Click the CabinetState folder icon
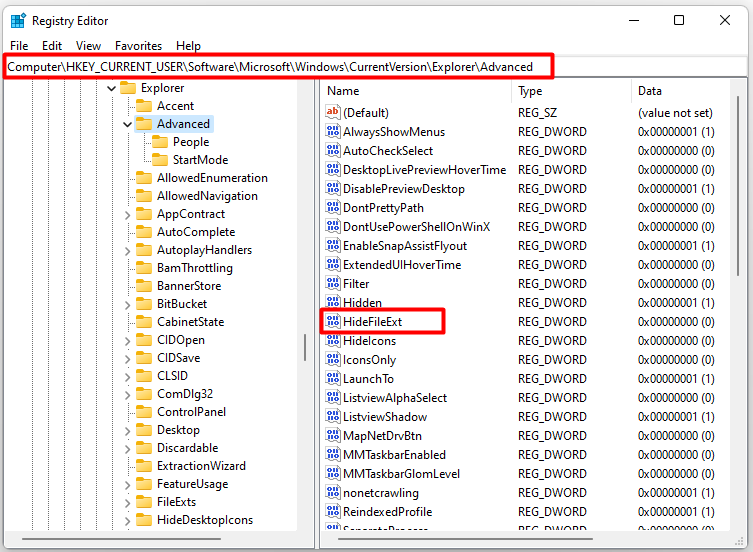The width and height of the screenshot is (753, 552). [144, 322]
